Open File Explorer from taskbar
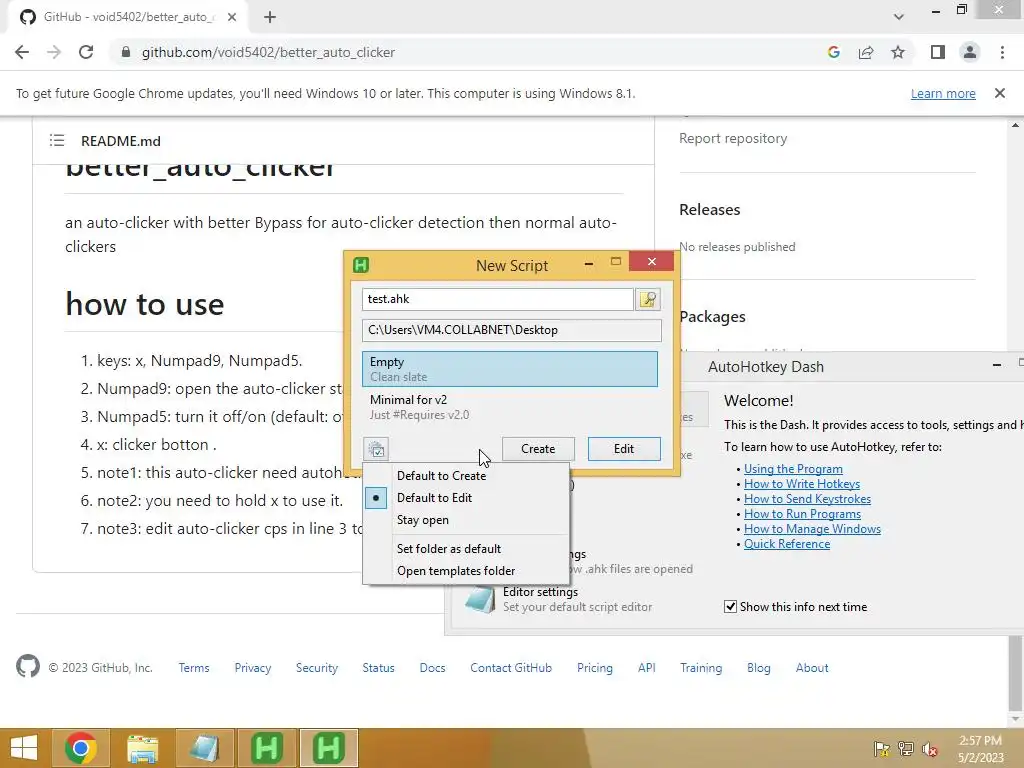1024x768 pixels. [142, 748]
